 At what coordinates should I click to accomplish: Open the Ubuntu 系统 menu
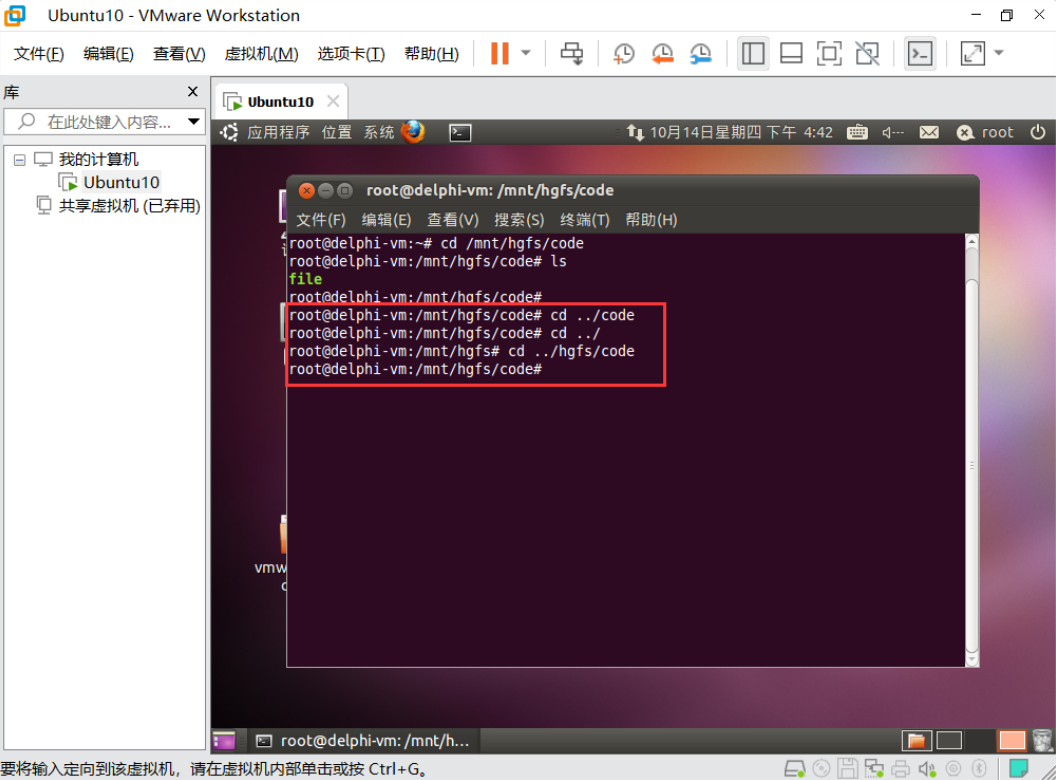(x=378, y=132)
